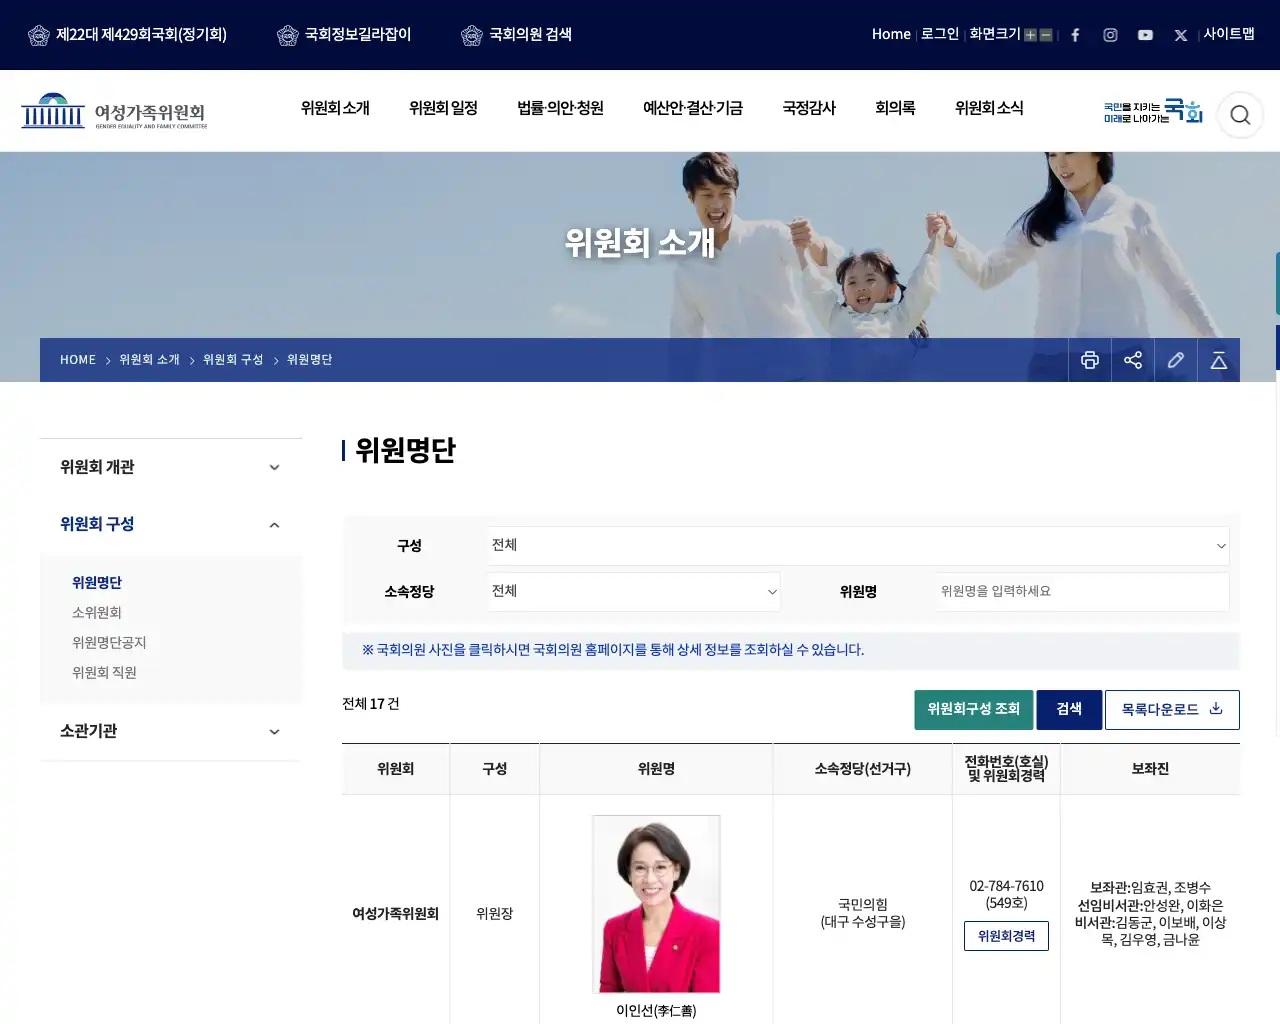Increase screen size with plus icon
Image resolution: width=1280 pixels, height=1024 pixels.
click(x=1030, y=35)
